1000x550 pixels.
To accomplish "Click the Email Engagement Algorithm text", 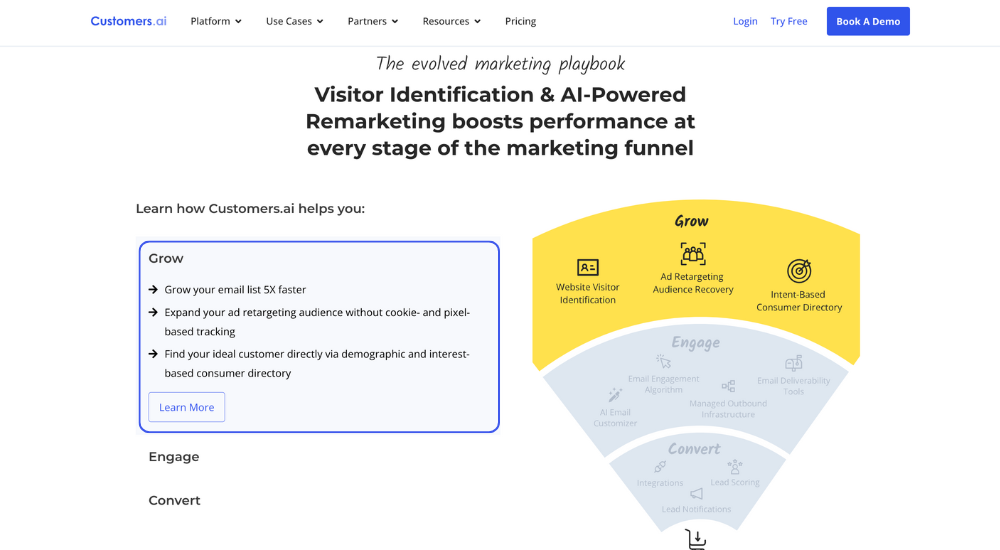I will point(663,384).
